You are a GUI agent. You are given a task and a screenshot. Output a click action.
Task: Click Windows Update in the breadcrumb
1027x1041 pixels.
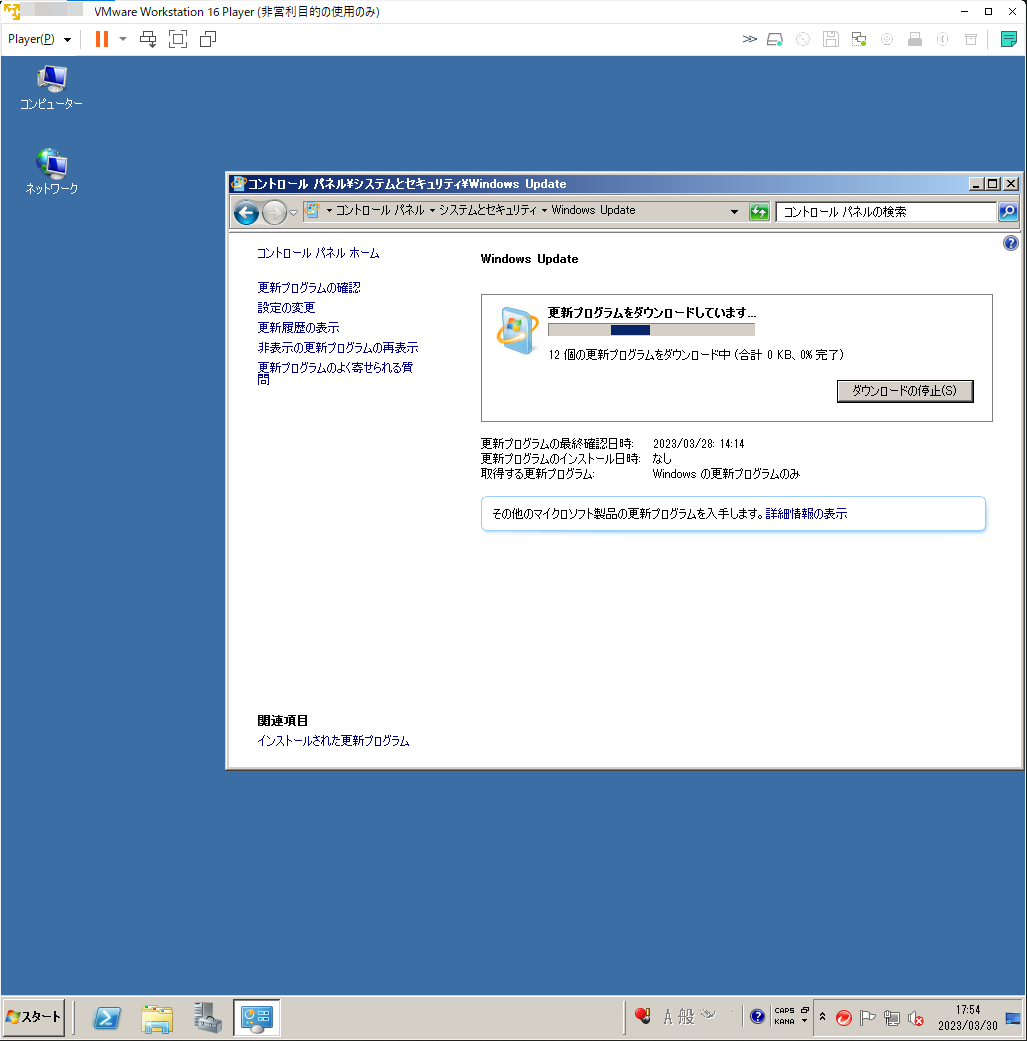593,210
